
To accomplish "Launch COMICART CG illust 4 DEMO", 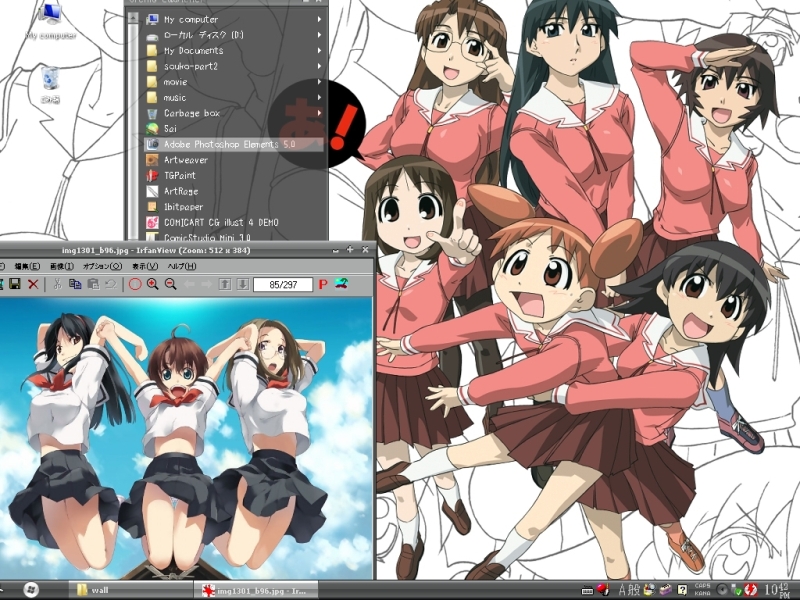I will point(234,222).
